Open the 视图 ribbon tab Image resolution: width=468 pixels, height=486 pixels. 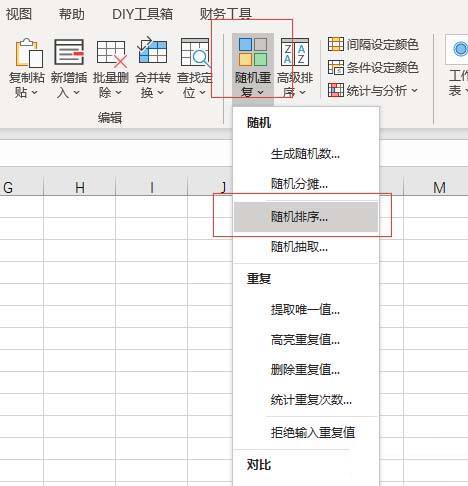[x=19, y=14]
